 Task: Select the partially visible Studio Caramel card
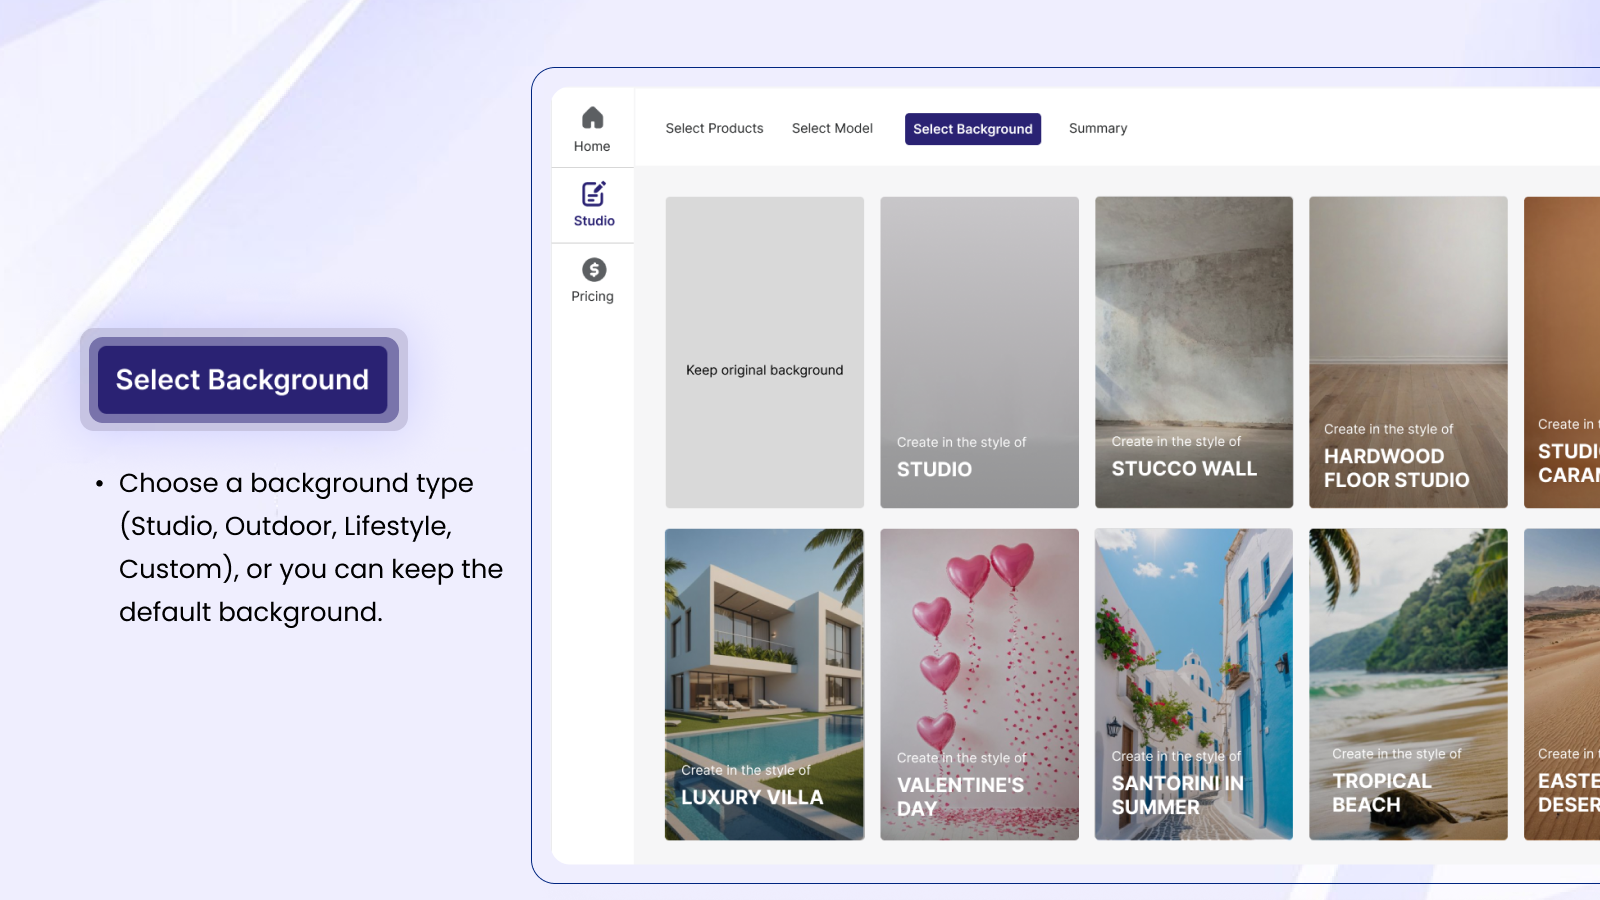(x=1562, y=352)
